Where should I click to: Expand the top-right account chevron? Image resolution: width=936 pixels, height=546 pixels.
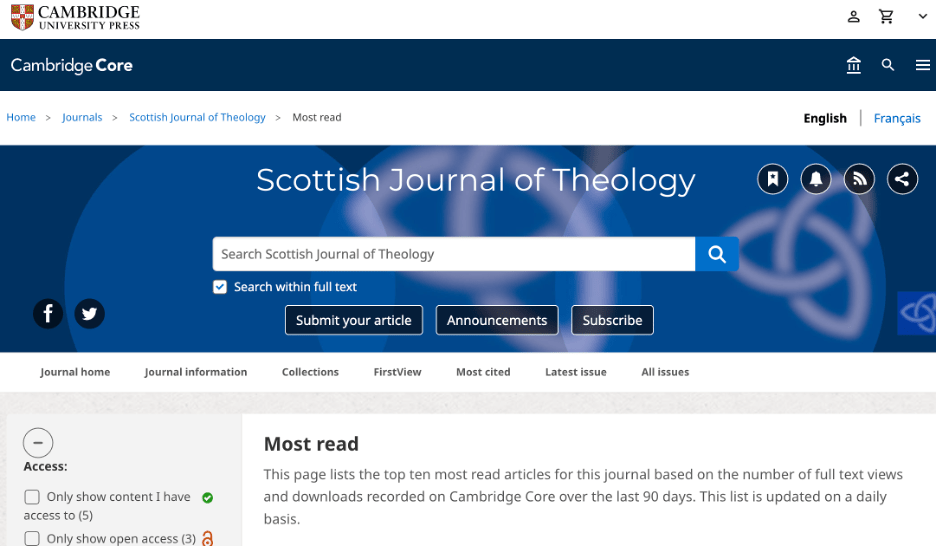pyautogui.click(x=922, y=16)
